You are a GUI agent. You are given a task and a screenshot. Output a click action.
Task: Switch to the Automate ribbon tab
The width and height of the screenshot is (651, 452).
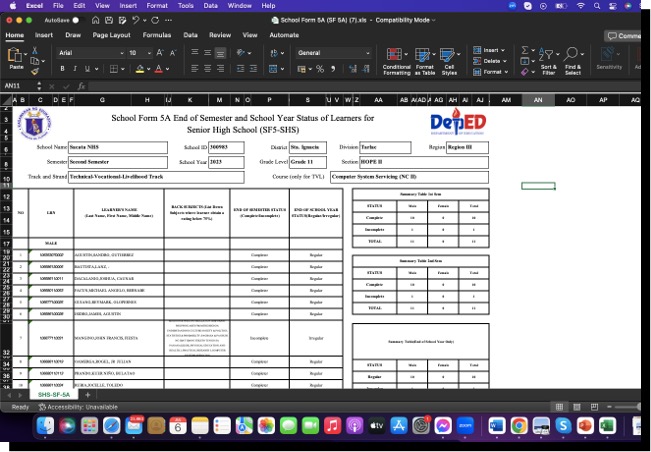284,35
